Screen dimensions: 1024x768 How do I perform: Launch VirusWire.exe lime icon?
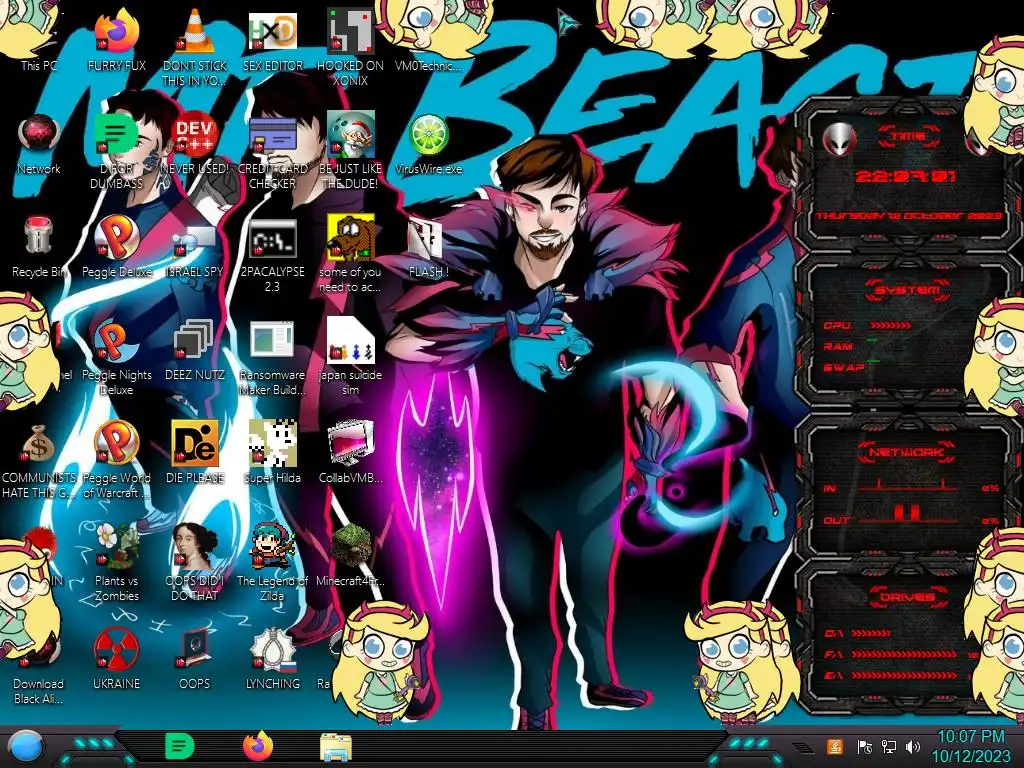(428, 135)
